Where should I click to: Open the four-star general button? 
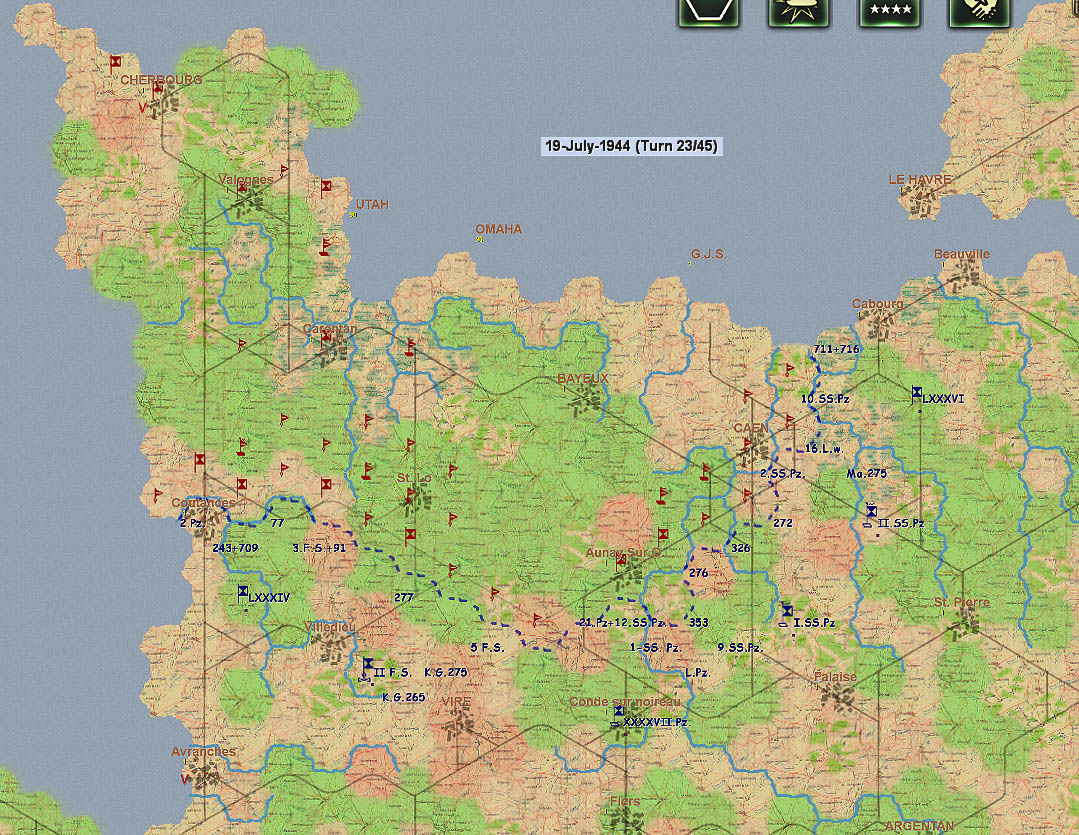tap(889, 12)
